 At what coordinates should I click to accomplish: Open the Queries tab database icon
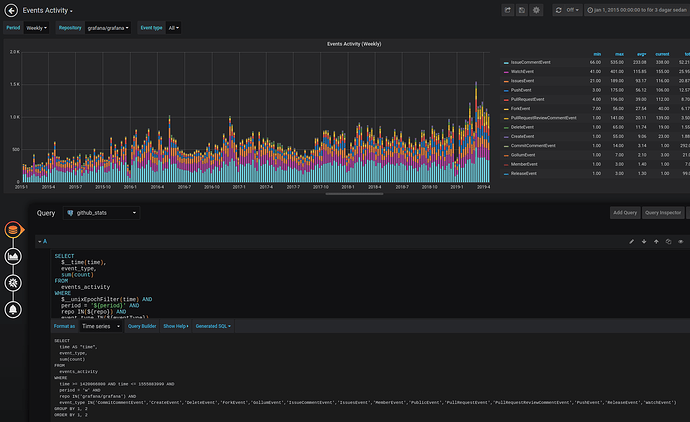[14, 230]
